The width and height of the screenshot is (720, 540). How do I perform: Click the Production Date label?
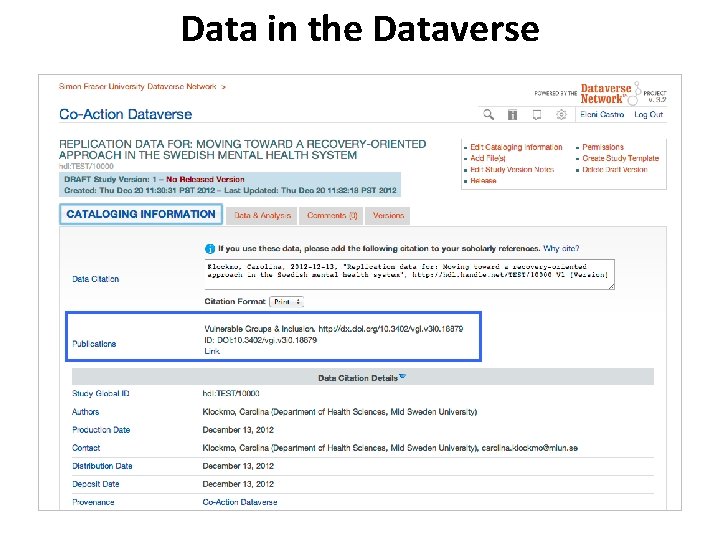(x=101, y=430)
